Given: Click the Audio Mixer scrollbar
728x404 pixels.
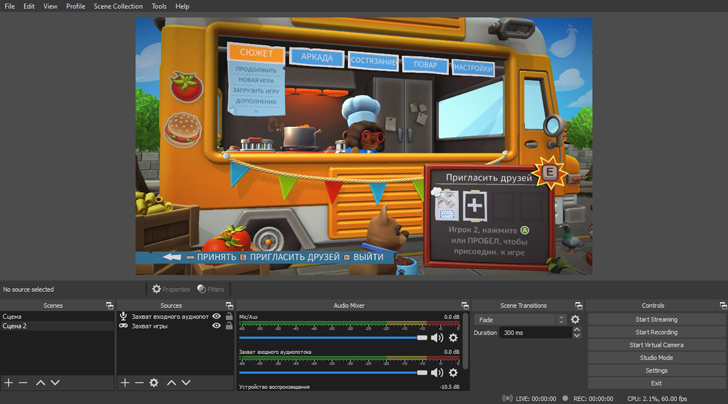Looking at the screenshot, I should (465, 341).
